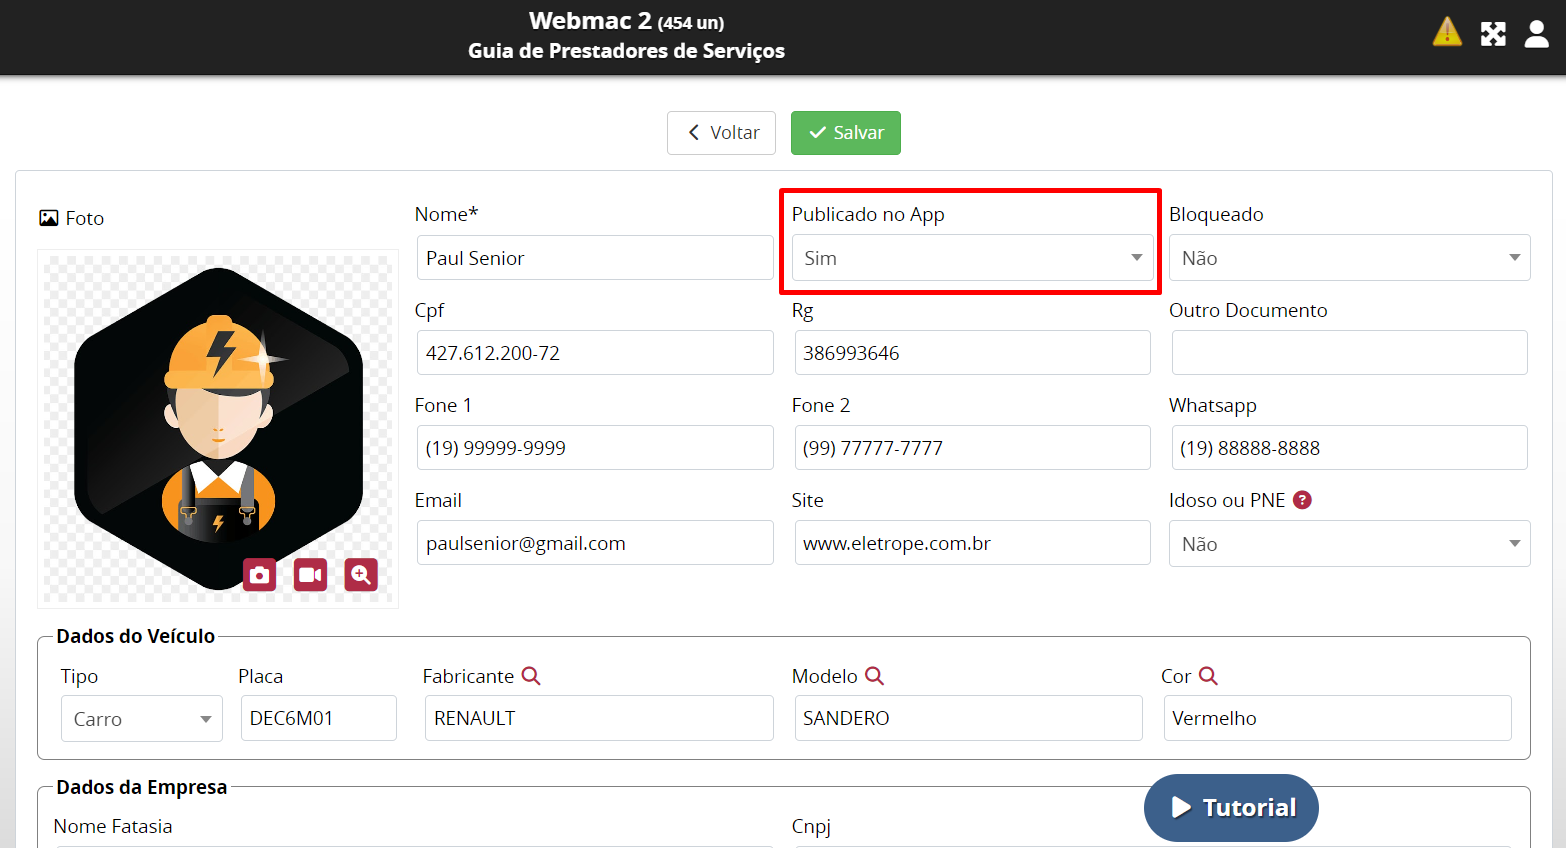
Task: Toggle fullscreen with the expand arrows icon
Action: (x=1493, y=34)
